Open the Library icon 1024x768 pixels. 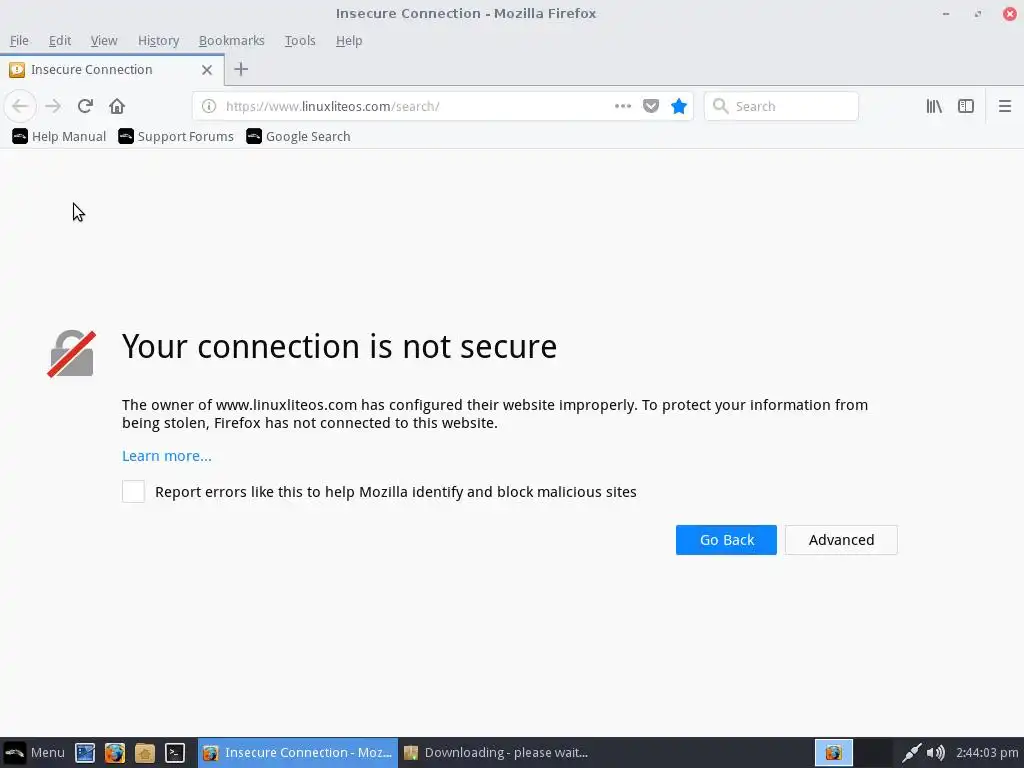coord(934,106)
